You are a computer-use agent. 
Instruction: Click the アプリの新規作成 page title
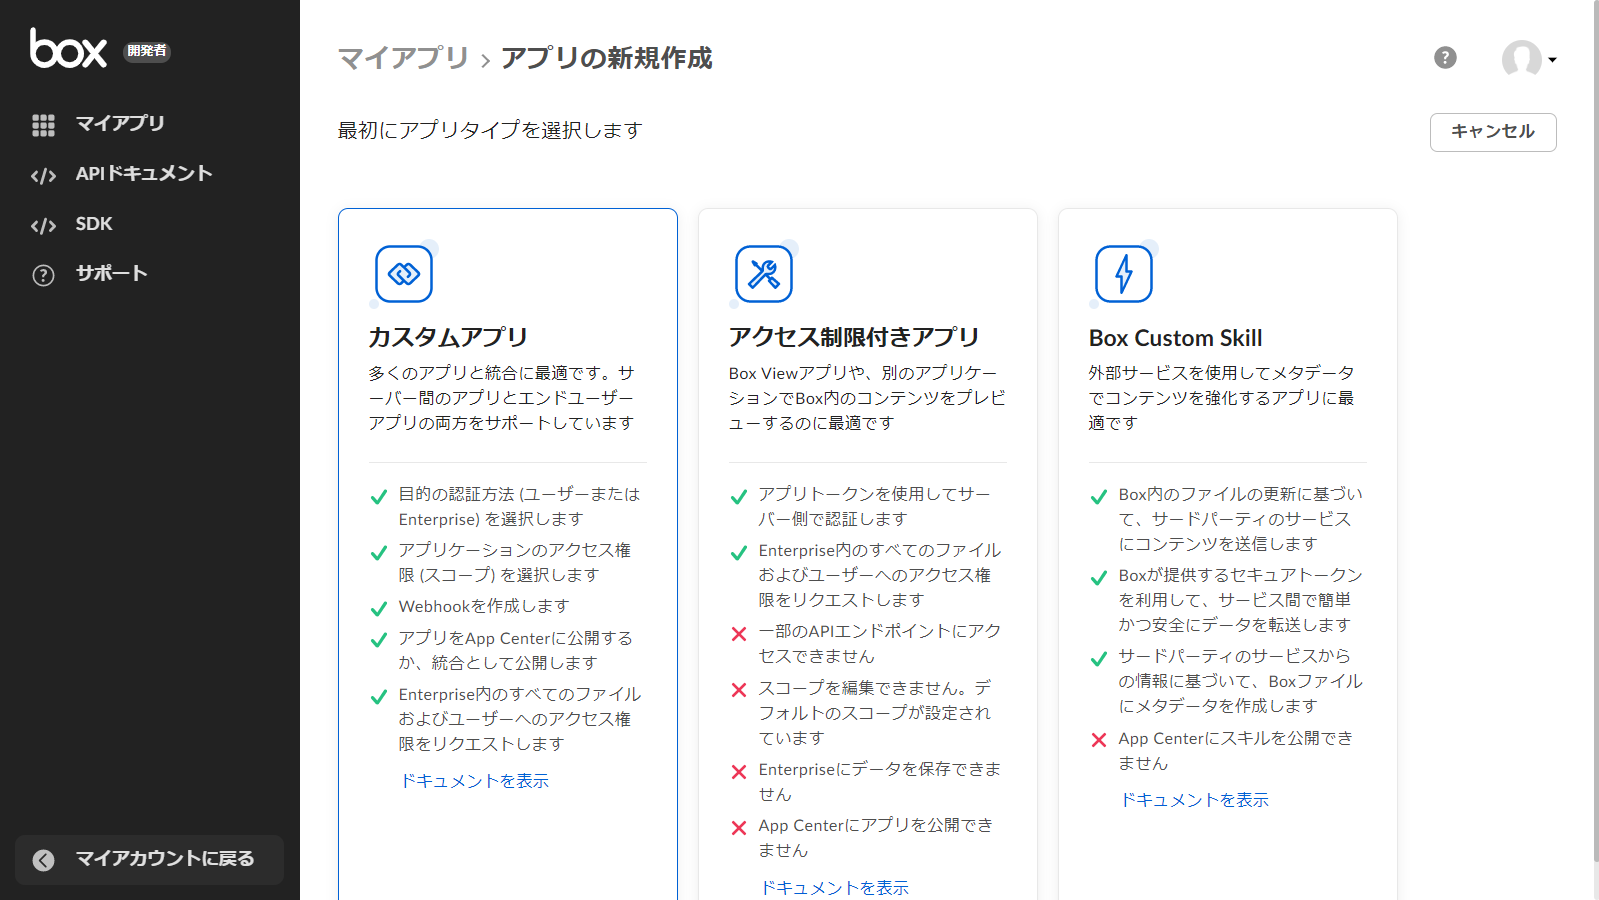click(x=607, y=58)
